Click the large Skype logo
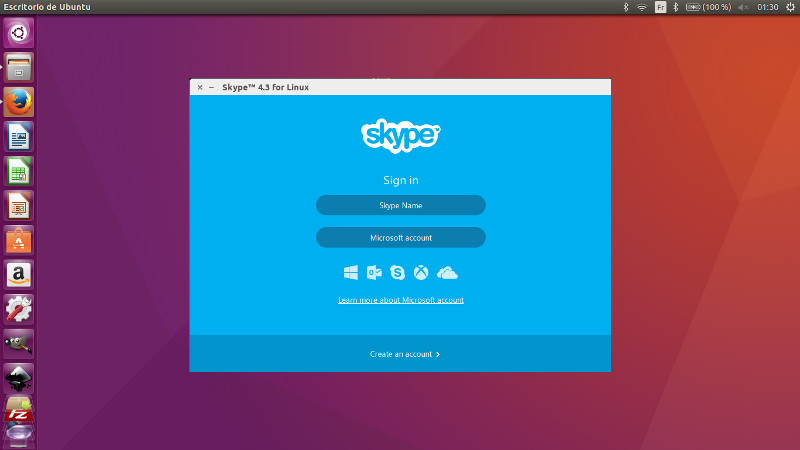This screenshot has width=800, height=450. coord(401,136)
